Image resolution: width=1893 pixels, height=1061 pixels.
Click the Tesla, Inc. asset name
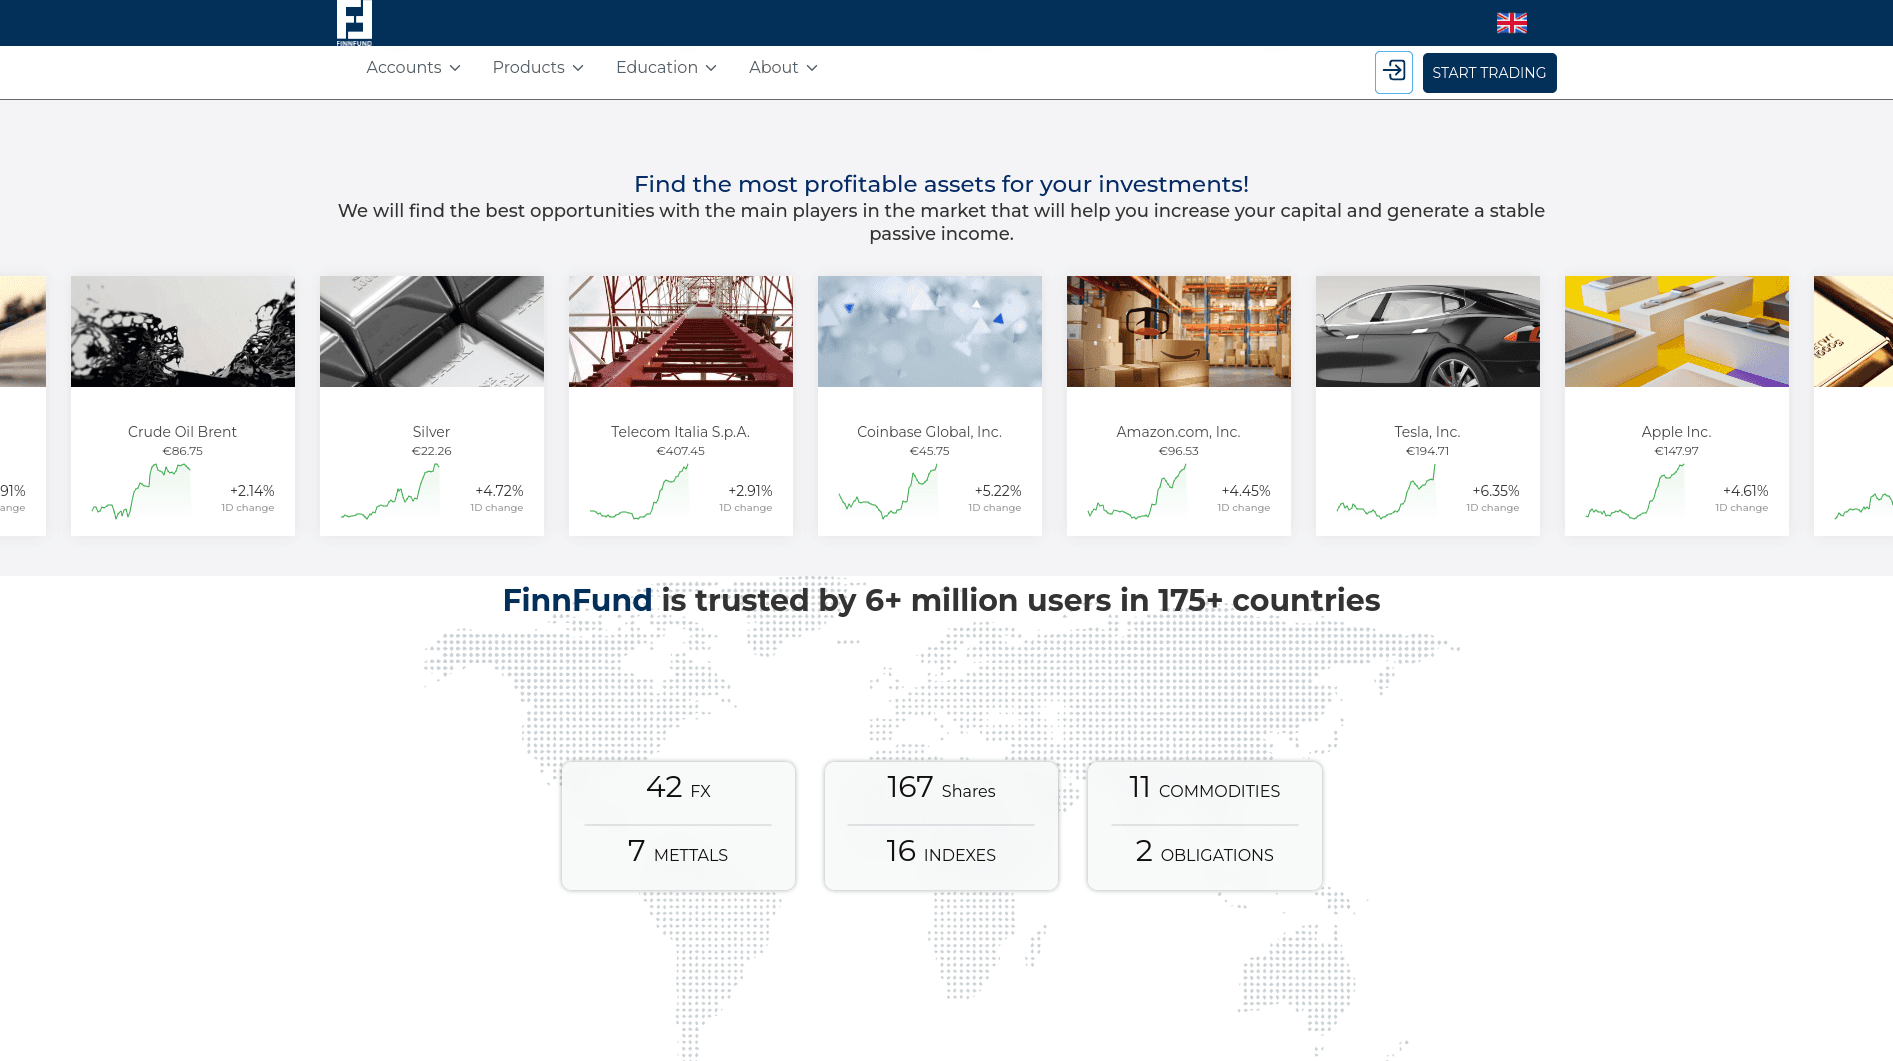[1427, 432]
